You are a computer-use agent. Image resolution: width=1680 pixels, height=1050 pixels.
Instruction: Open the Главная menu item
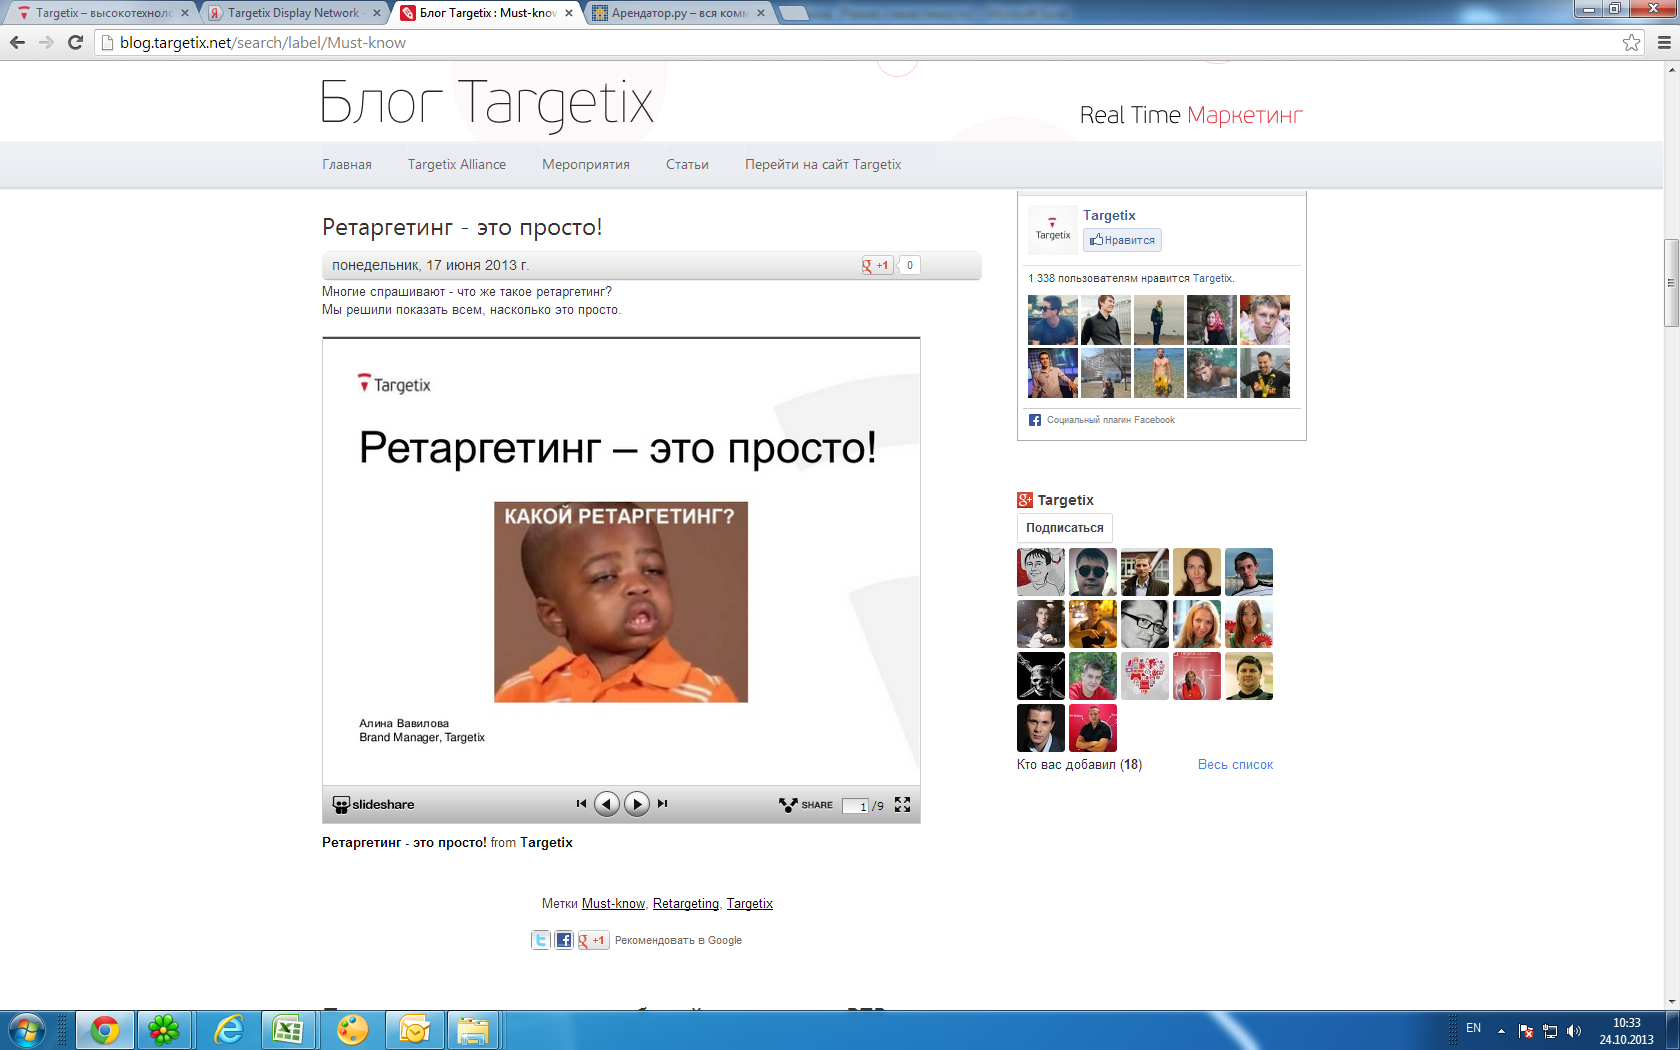(x=347, y=165)
